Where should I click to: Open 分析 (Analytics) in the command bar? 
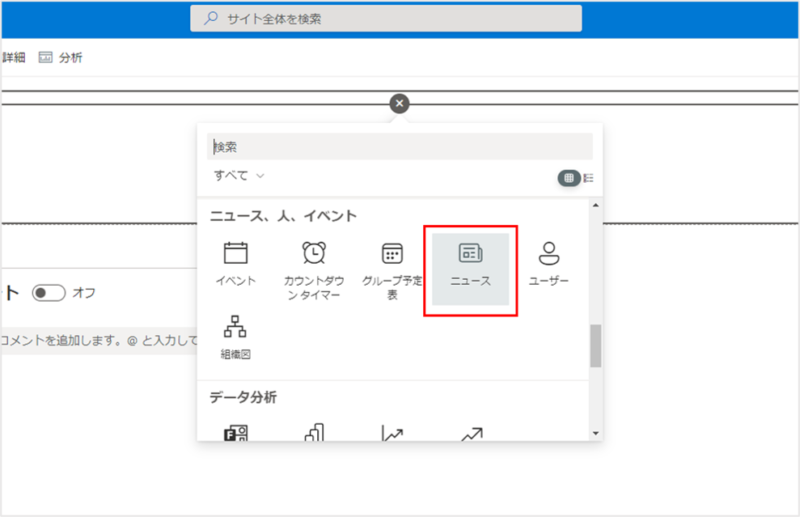tap(60, 58)
